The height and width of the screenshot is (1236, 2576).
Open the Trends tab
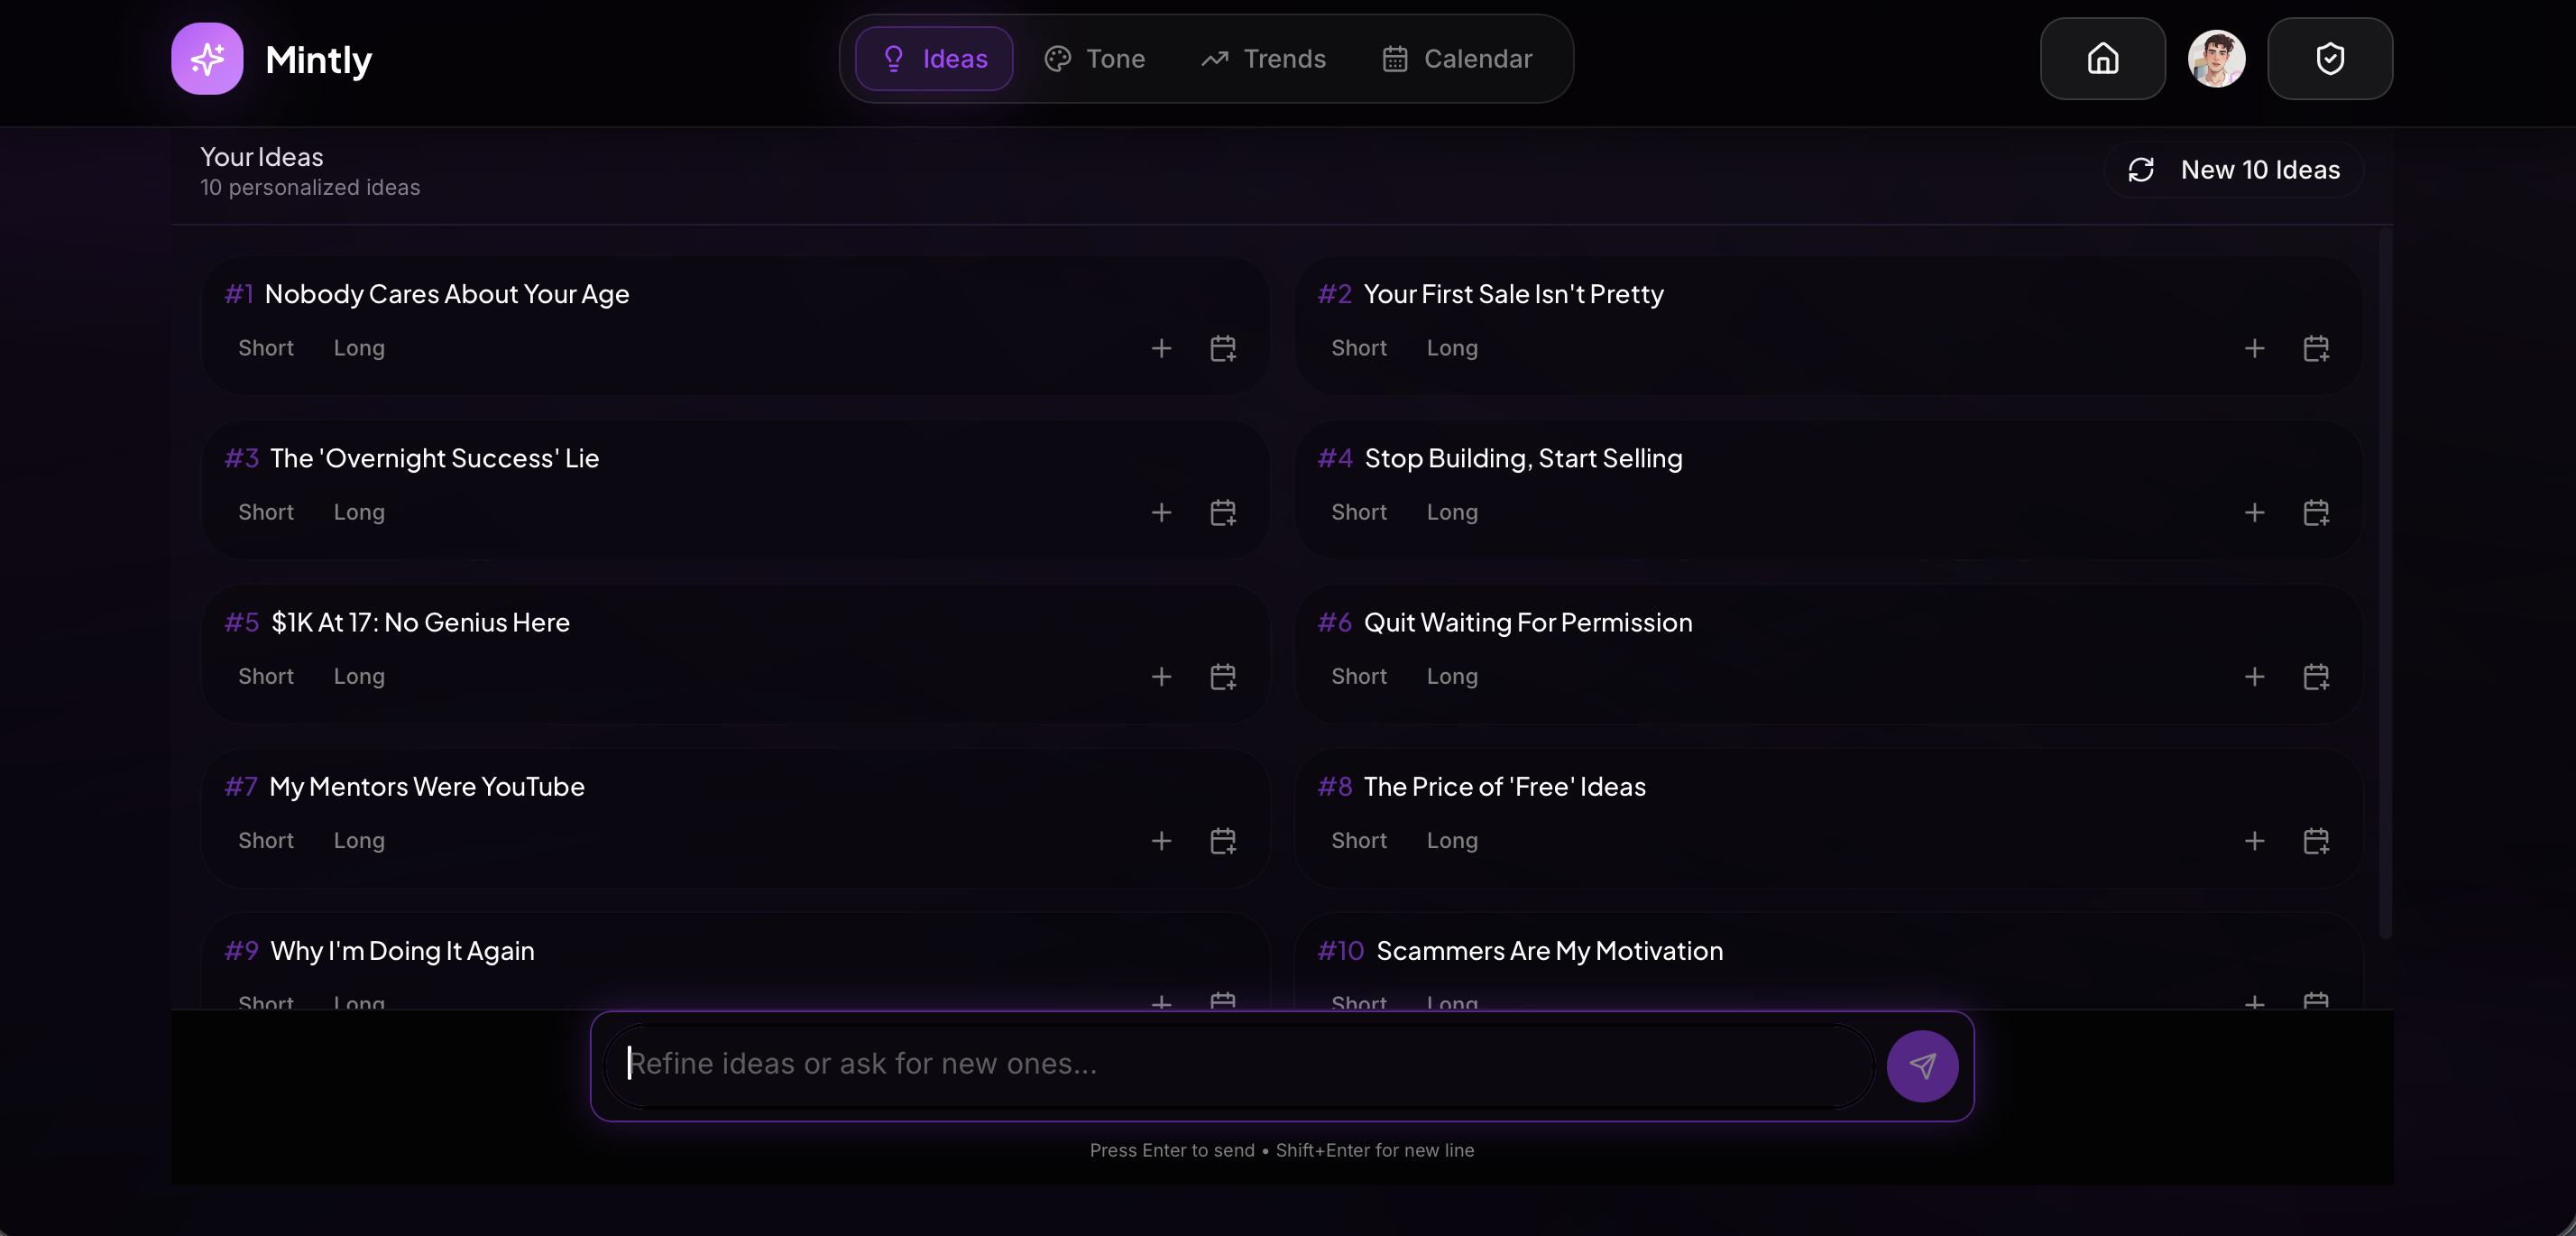1263,58
